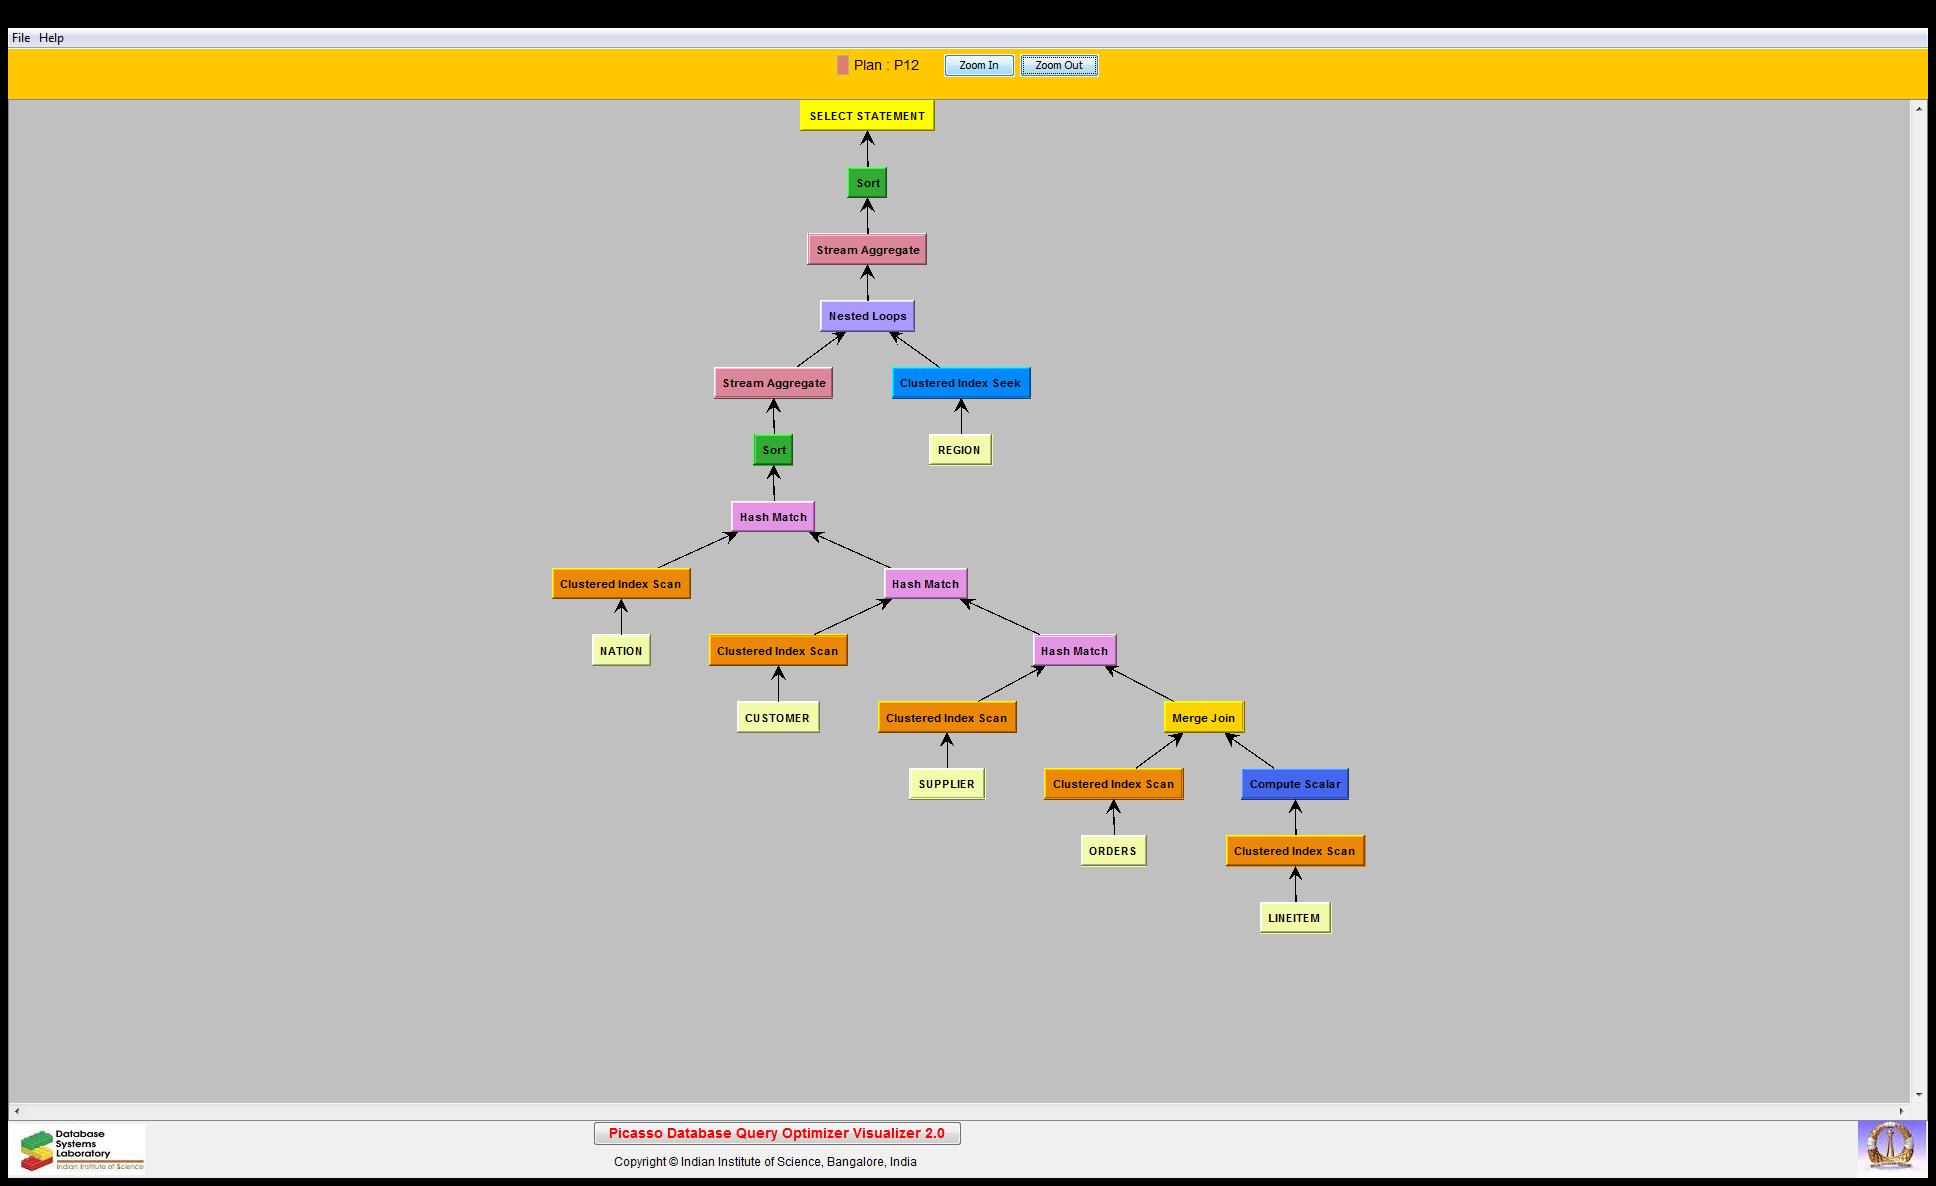Click the Clustered Index Seek node
Screen dimensions: 1936x1186
pos(960,383)
